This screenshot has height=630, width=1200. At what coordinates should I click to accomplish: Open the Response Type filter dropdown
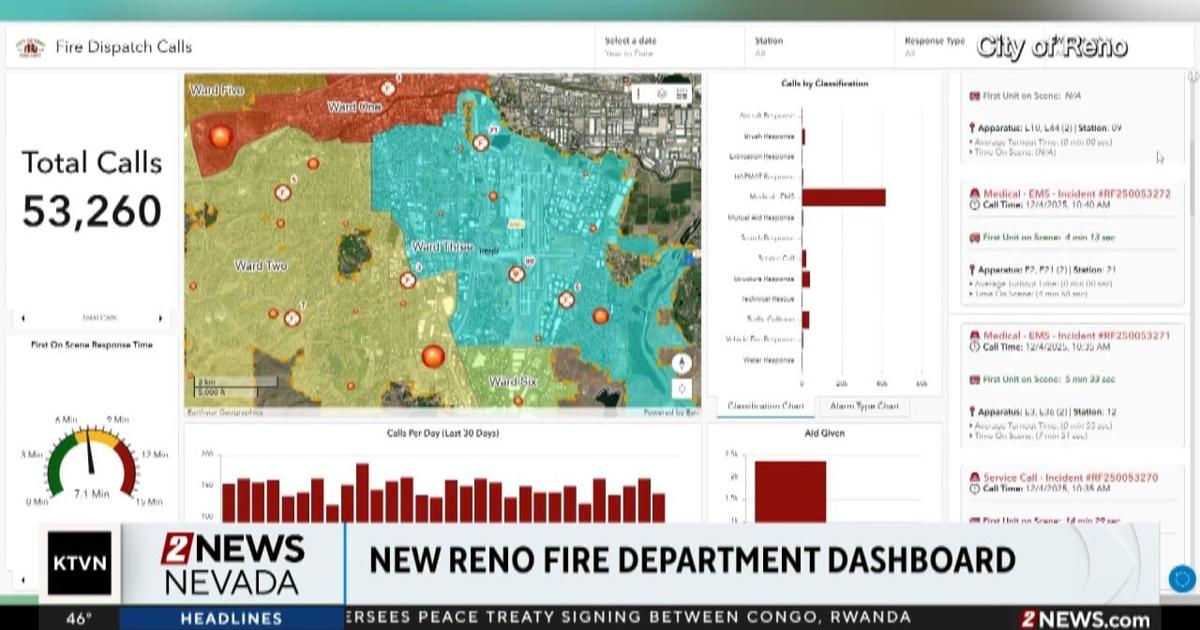tap(935, 47)
